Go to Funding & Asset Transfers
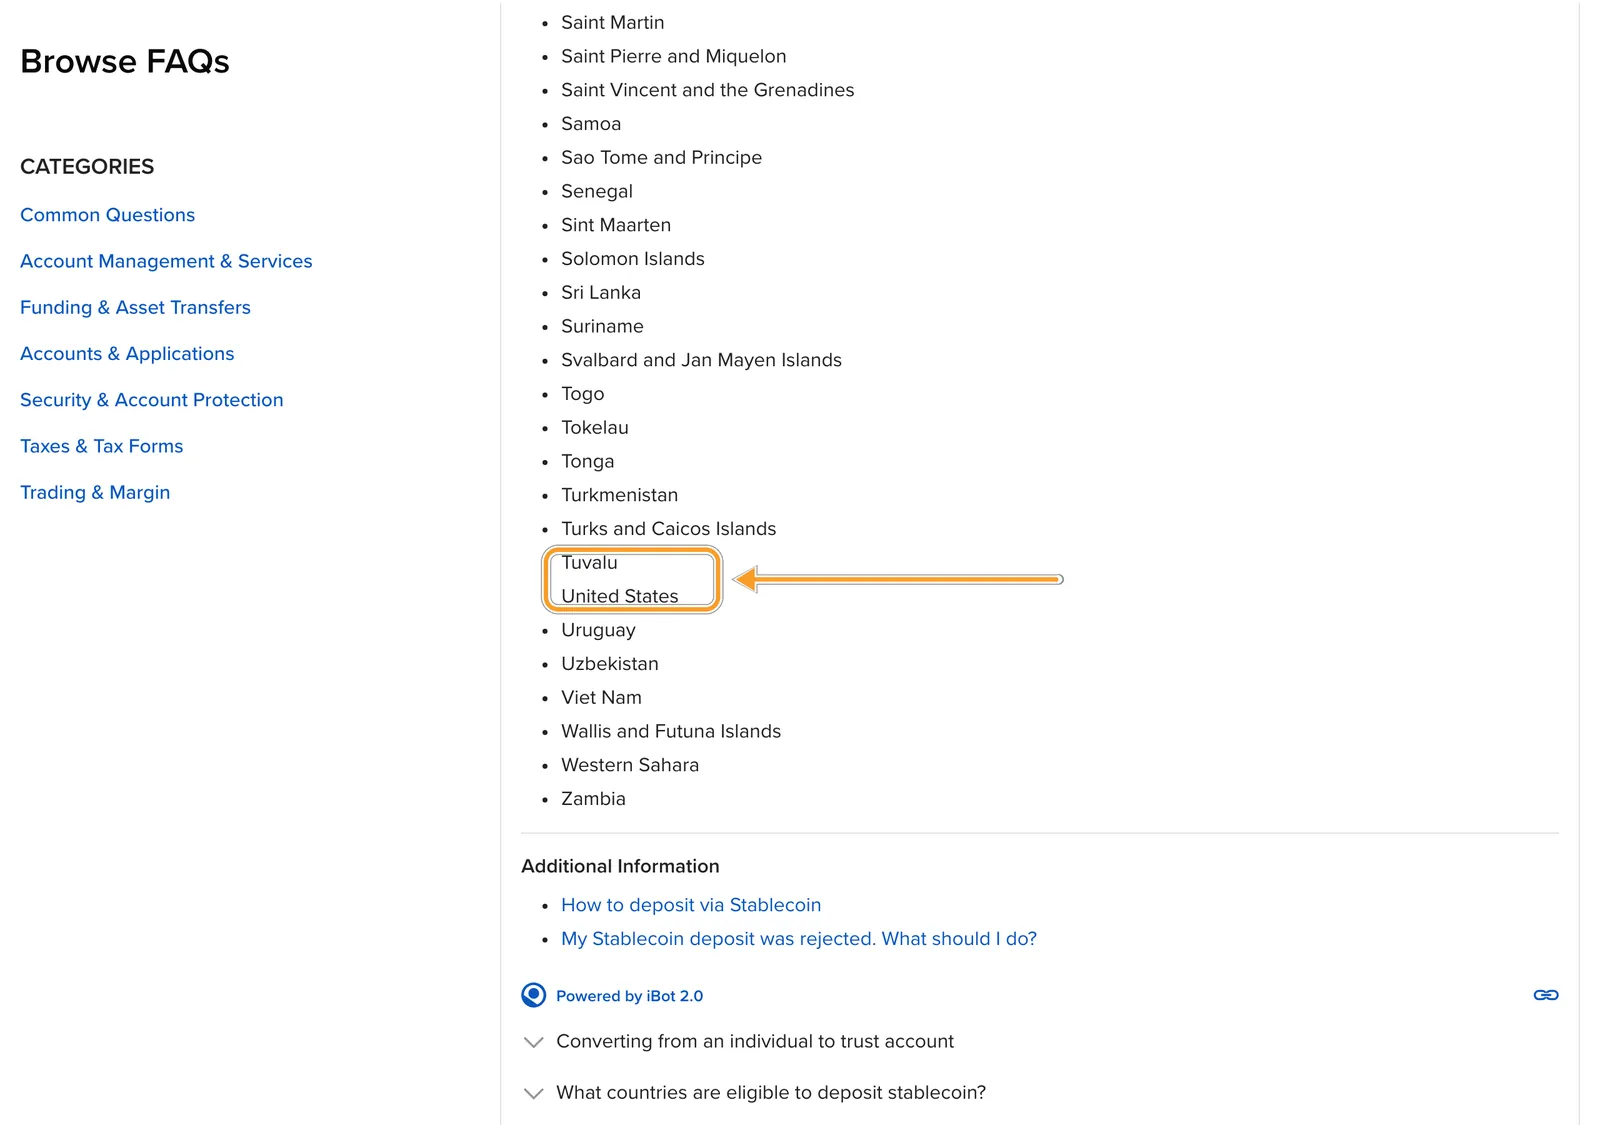This screenshot has width=1600, height=1125. (135, 307)
